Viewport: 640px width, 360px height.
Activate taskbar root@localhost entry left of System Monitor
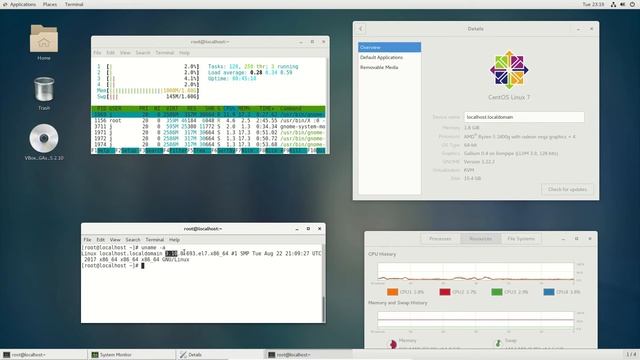tap(43, 355)
